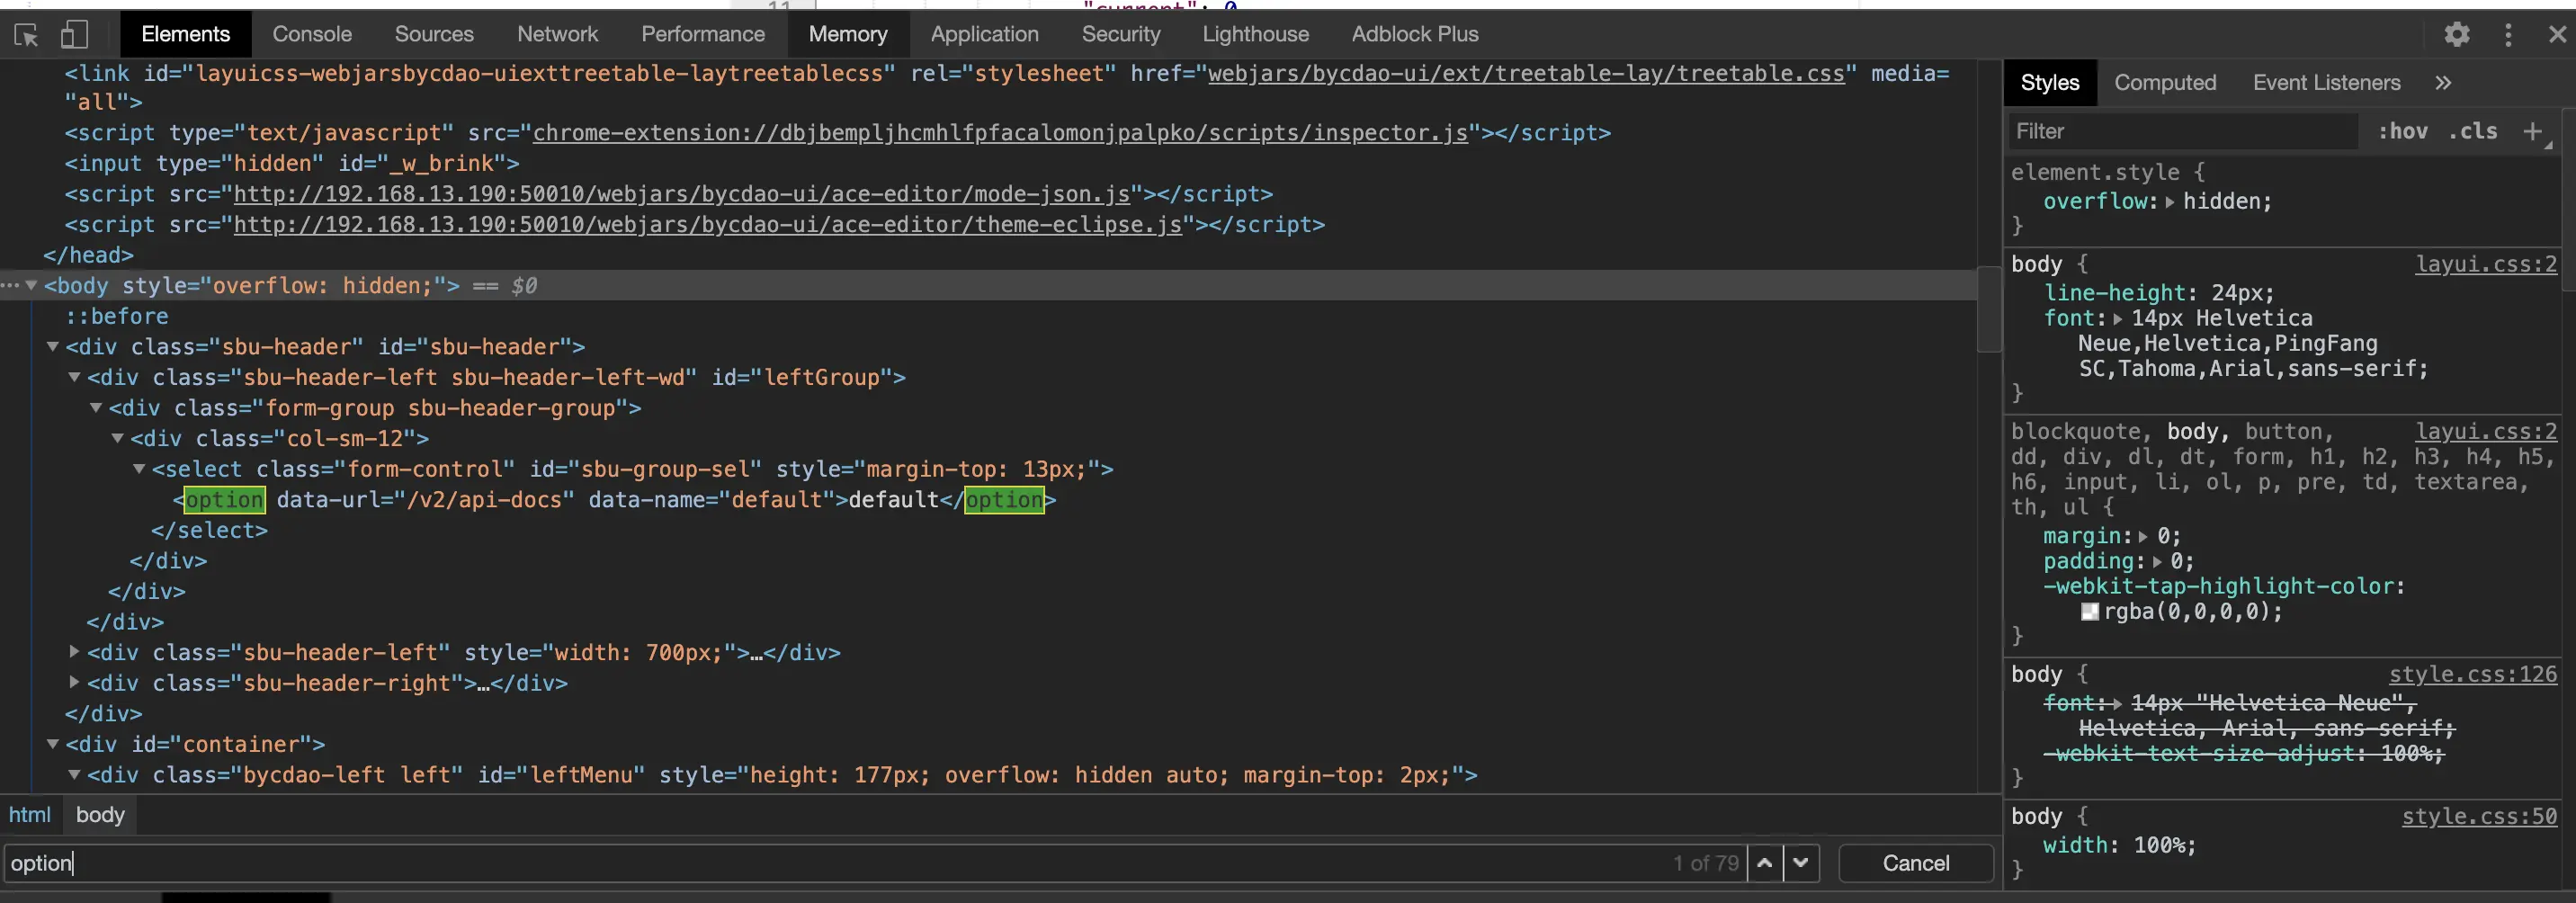Open the treetable.css stylesheet link
The image size is (2576, 903).
[1526, 74]
